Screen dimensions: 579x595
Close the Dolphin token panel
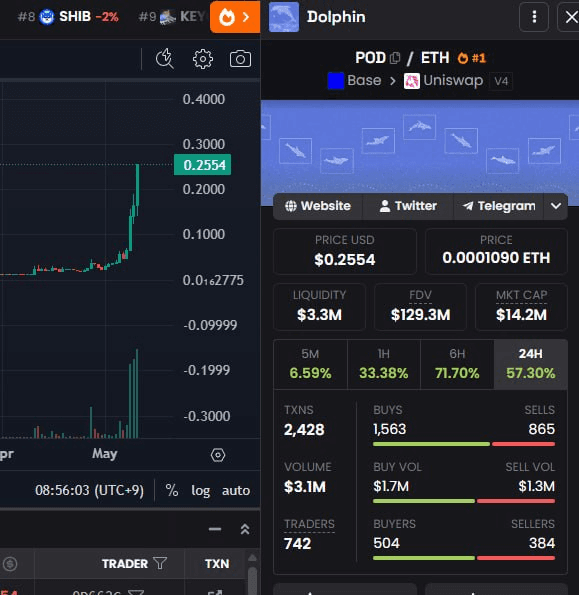tap(571, 17)
